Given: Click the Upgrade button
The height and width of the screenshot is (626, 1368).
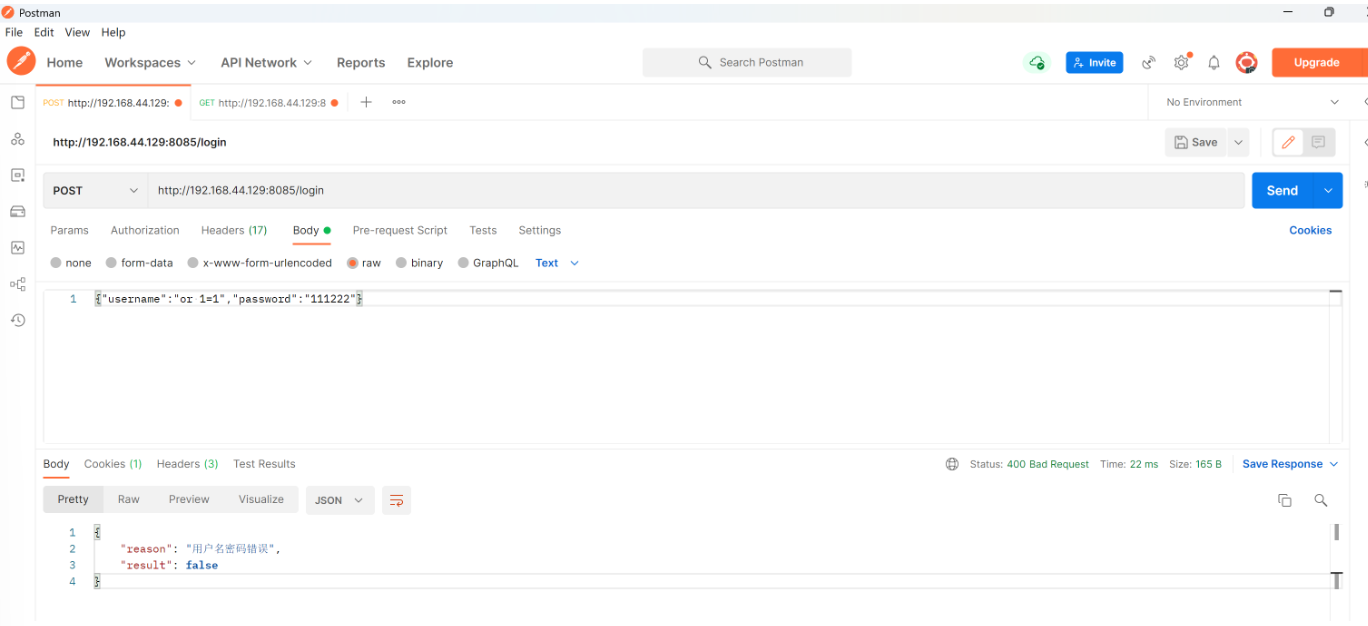Looking at the screenshot, I should click(x=1318, y=62).
